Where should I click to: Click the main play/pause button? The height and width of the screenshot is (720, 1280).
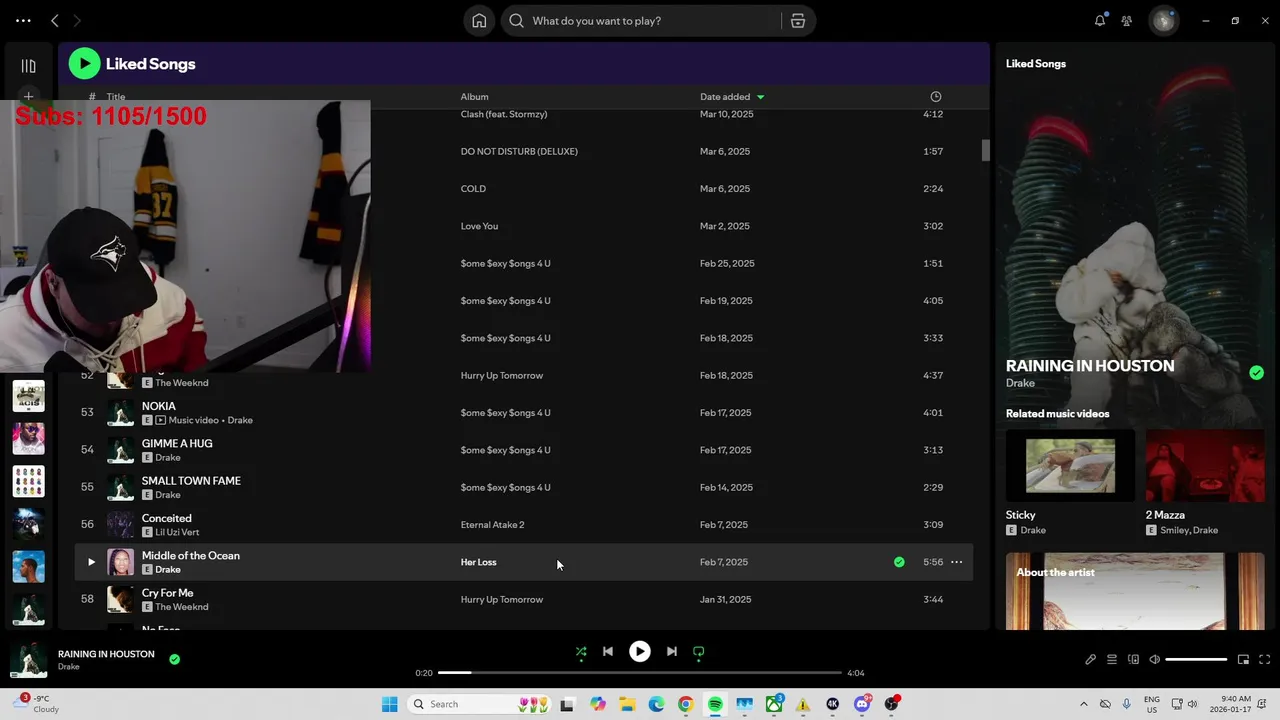click(640, 652)
